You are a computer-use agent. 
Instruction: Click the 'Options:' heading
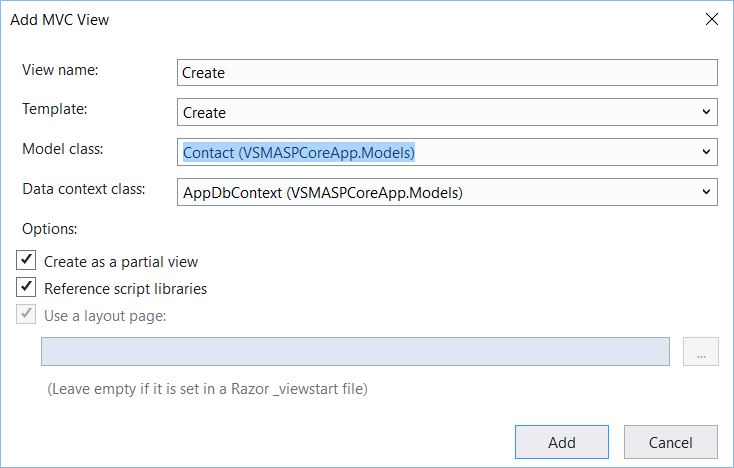tap(50, 229)
